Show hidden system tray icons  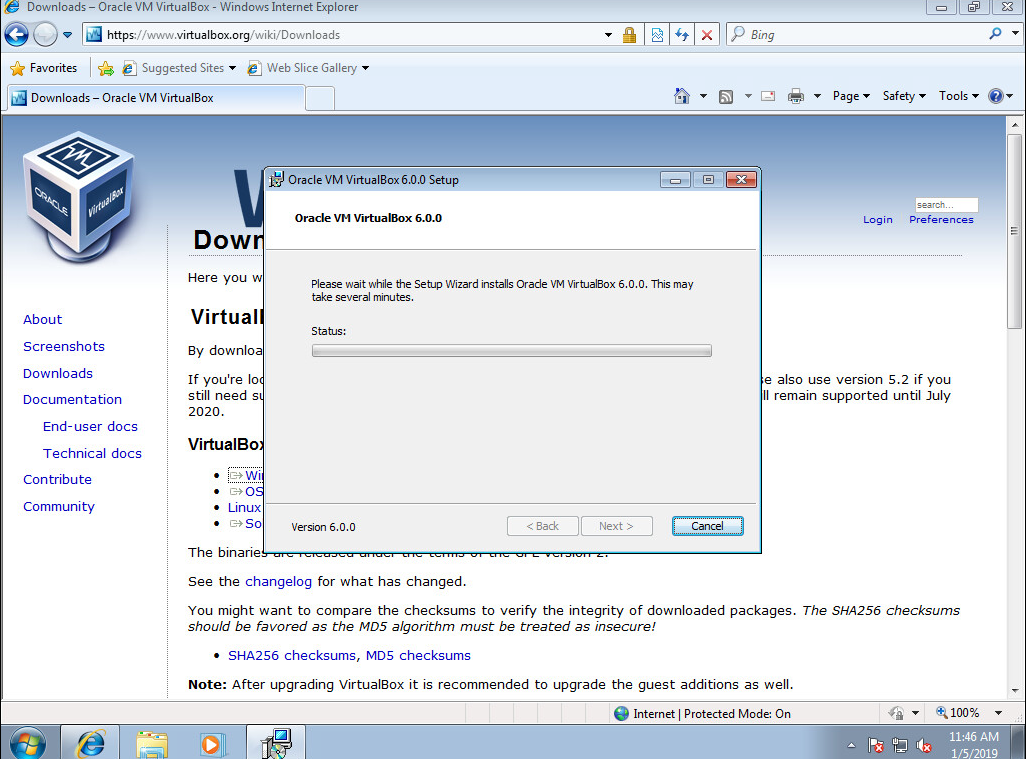click(x=851, y=745)
